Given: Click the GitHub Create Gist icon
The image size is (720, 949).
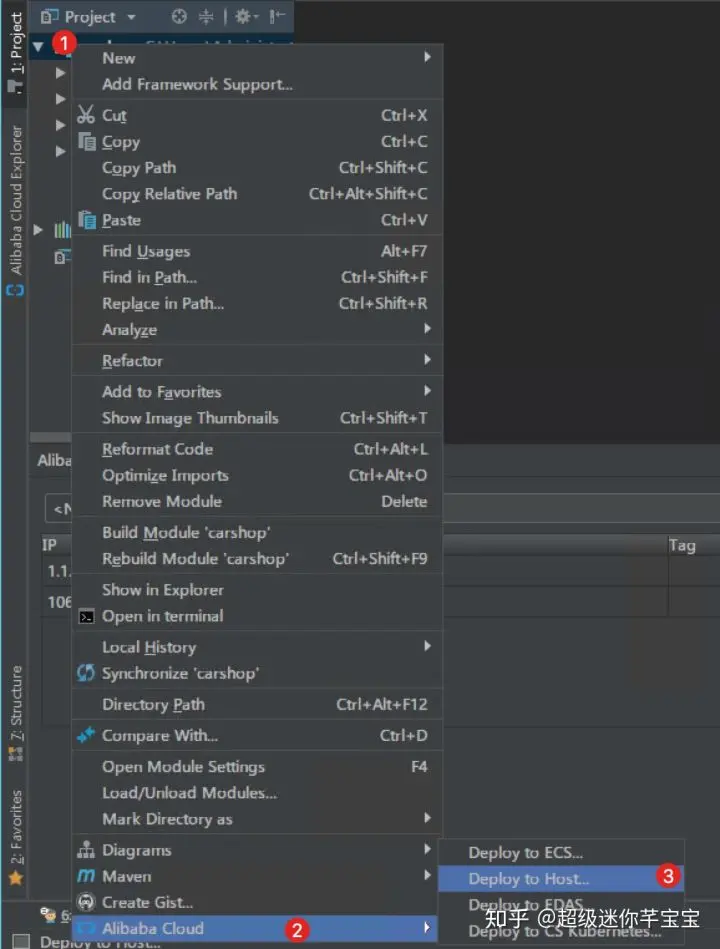Looking at the screenshot, I should pos(87,902).
